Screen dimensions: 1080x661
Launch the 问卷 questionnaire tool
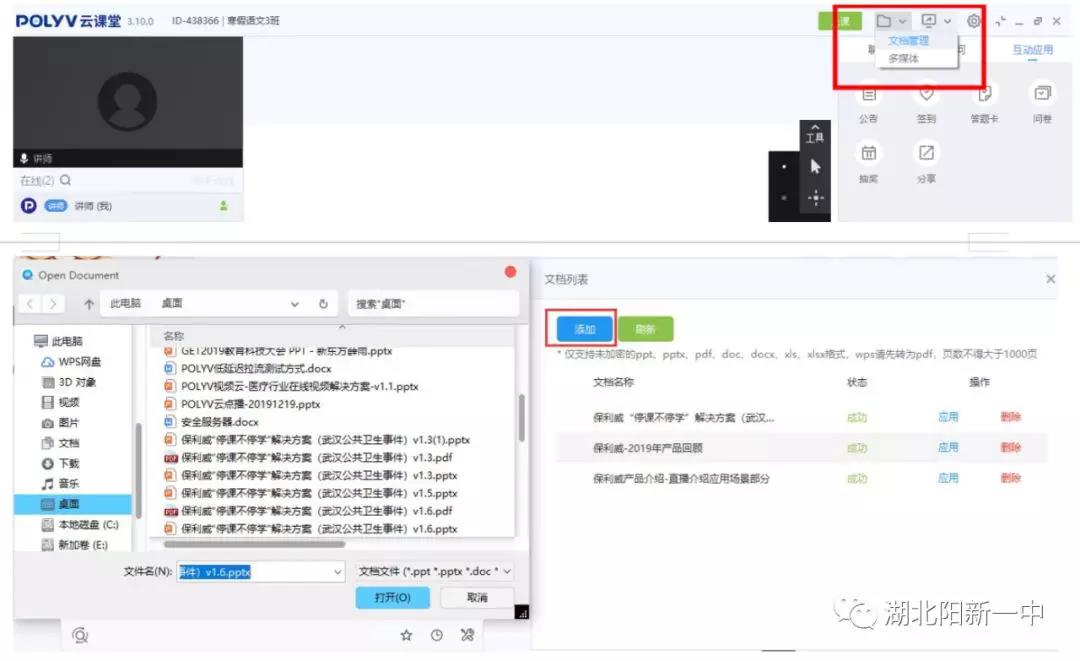tap(1042, 95)
